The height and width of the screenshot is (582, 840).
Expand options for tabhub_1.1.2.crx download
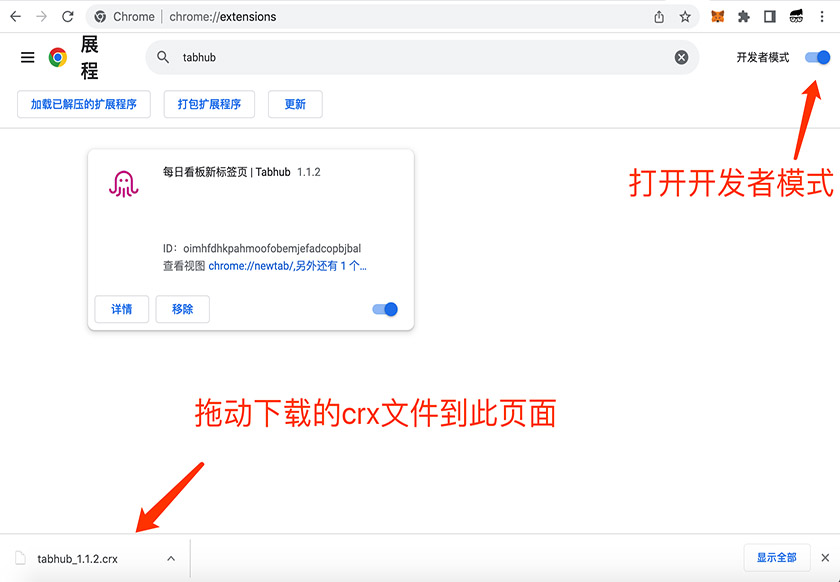point(171,559)
